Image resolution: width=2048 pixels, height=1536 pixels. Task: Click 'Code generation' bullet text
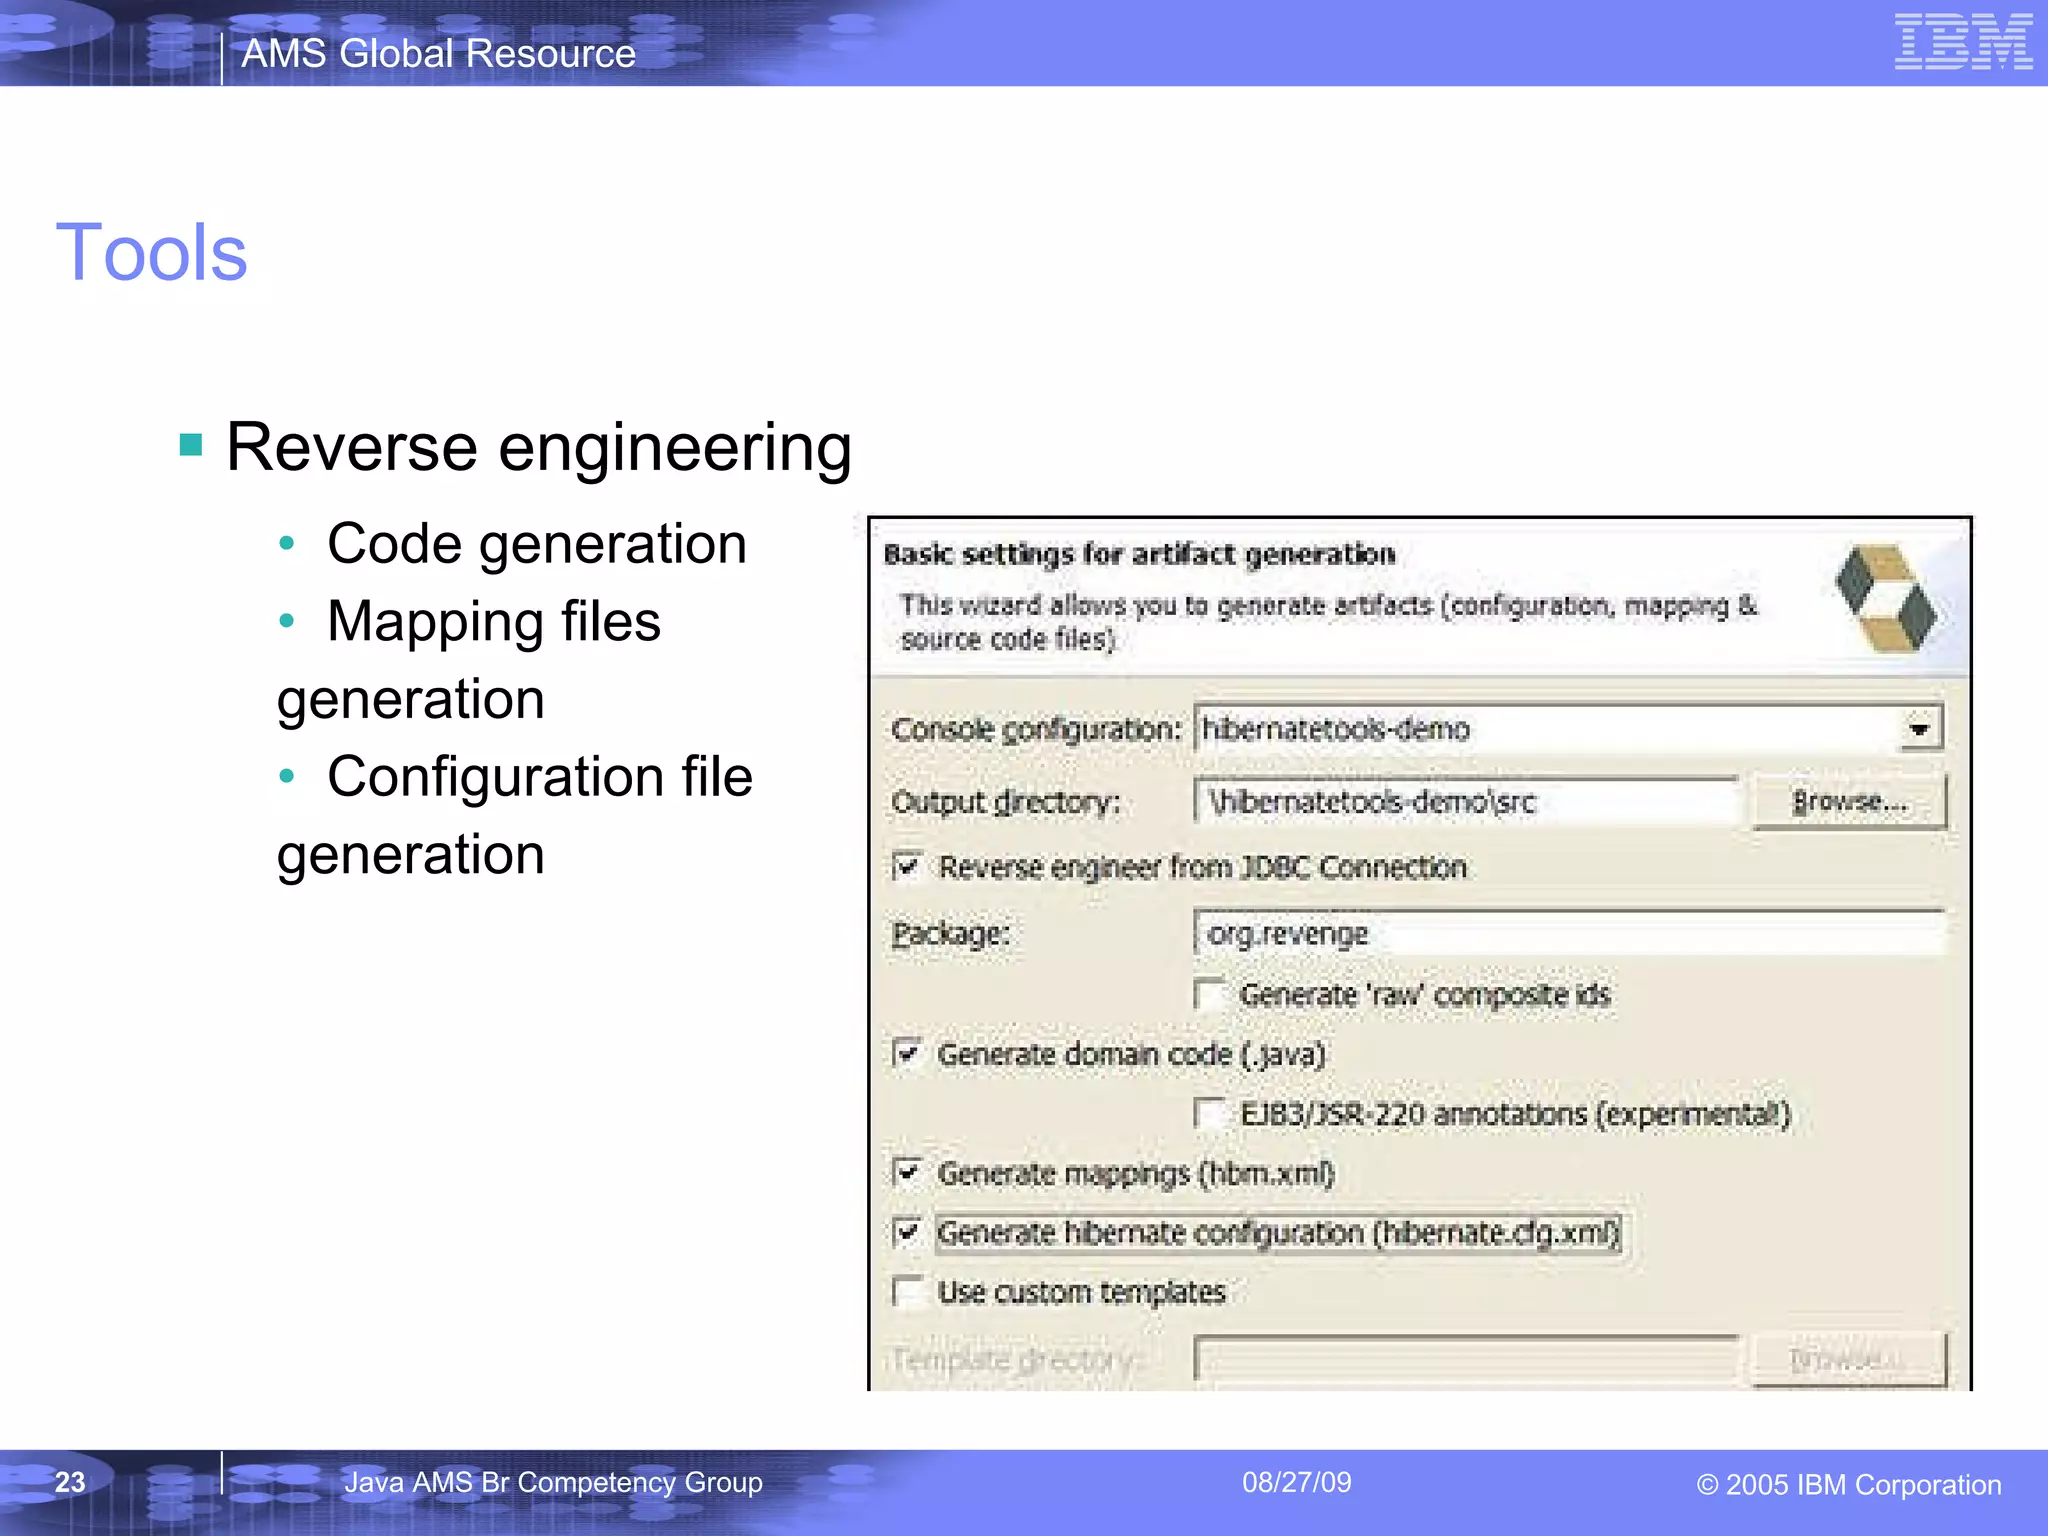pyautogui.click(x=537, y=544)
